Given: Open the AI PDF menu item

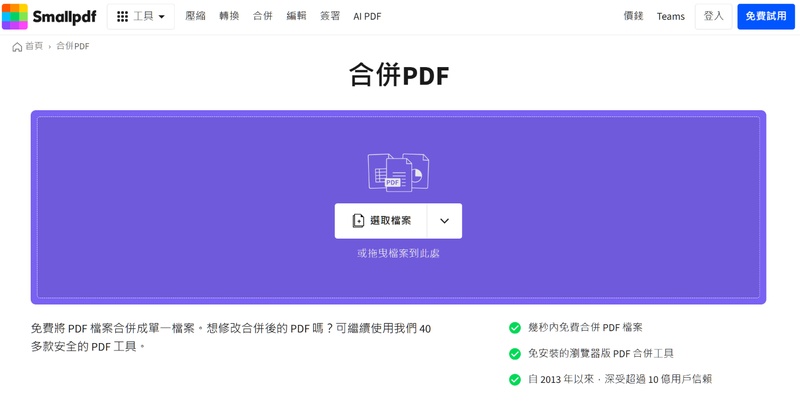Looking at the screenshot, I should pos(367,16).
